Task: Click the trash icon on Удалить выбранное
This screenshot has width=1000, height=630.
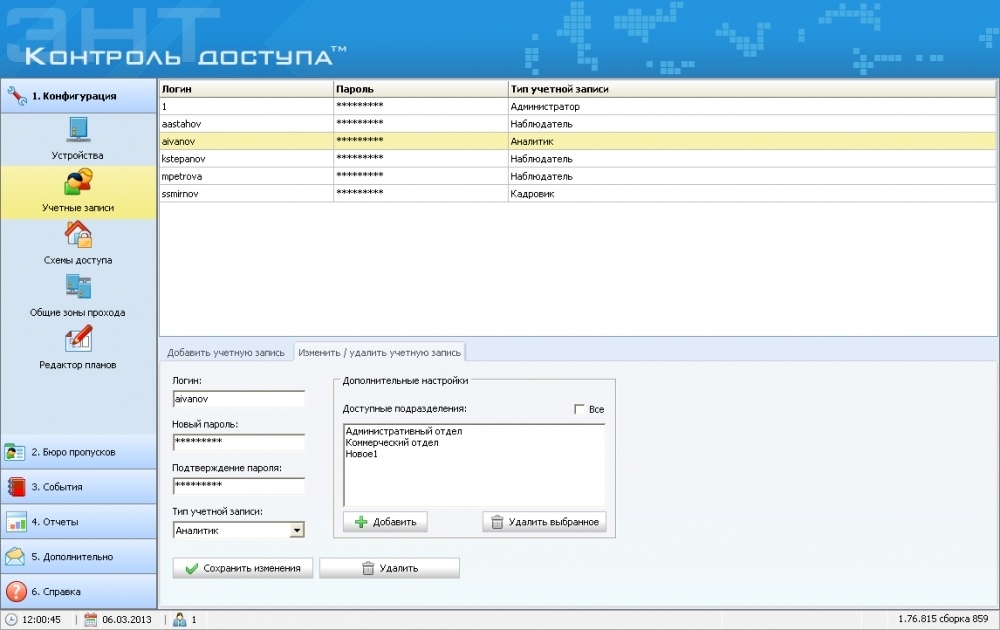Action: tap(497, 522)
